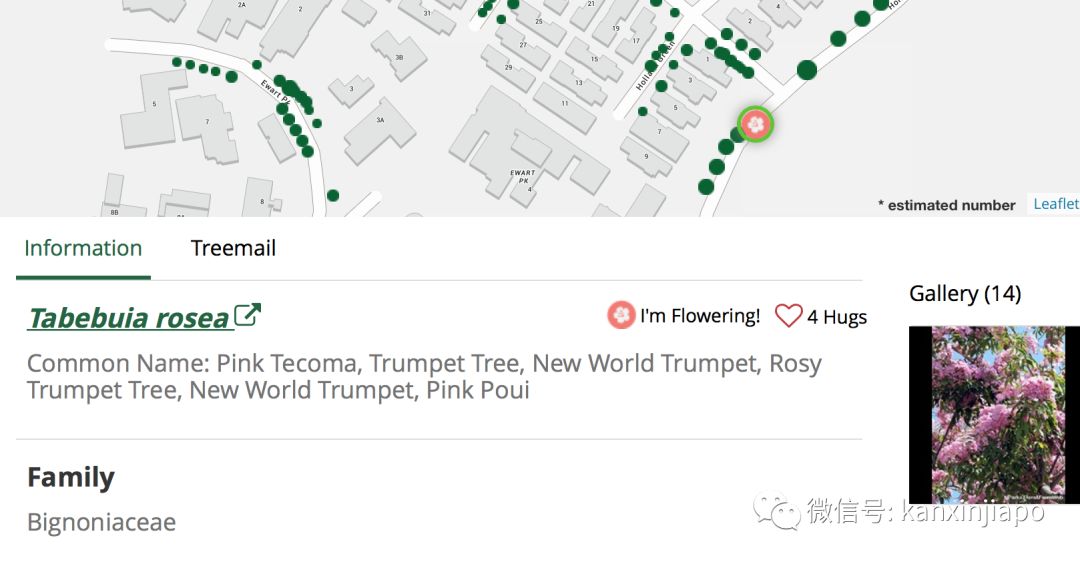Click the I'm Flowering! status label
This screenshot has height=562, width=1080.
click(x=700, y=316)
